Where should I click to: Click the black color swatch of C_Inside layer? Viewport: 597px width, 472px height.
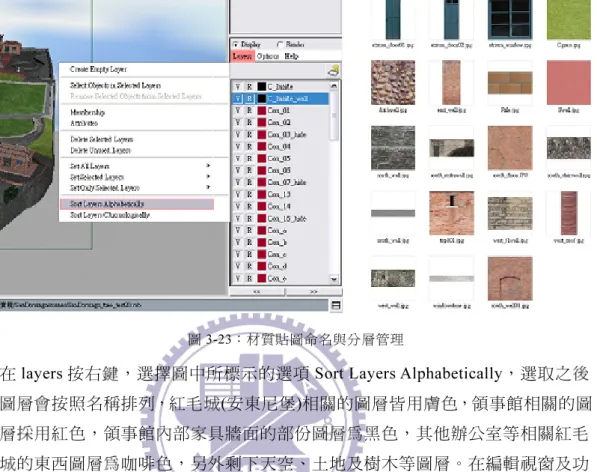262,87
